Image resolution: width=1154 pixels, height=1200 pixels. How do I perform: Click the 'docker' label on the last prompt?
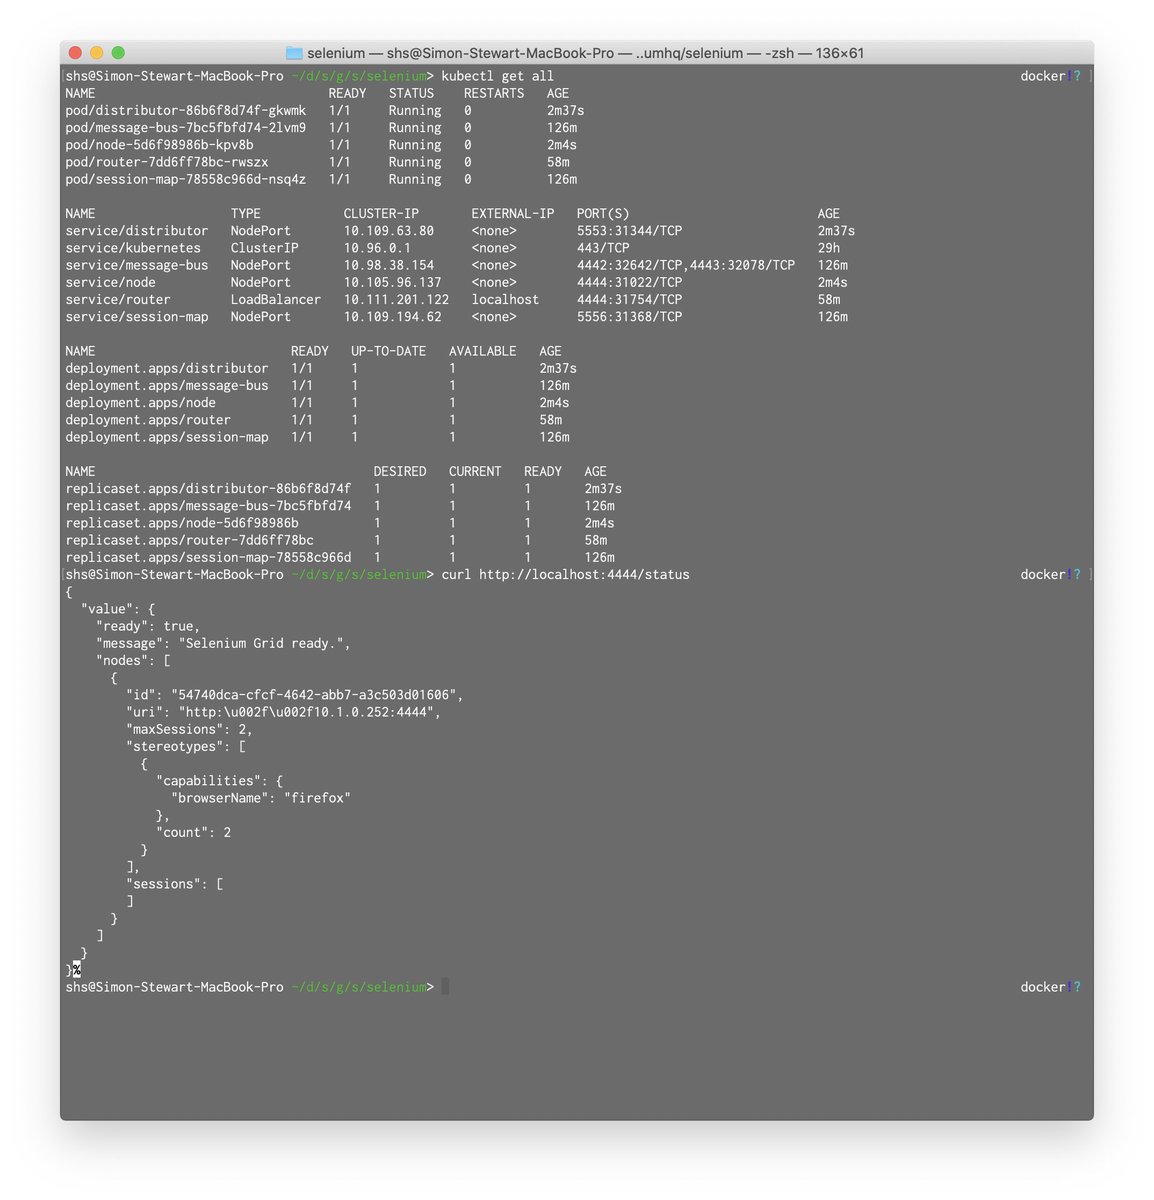[x=1043, y=987]
